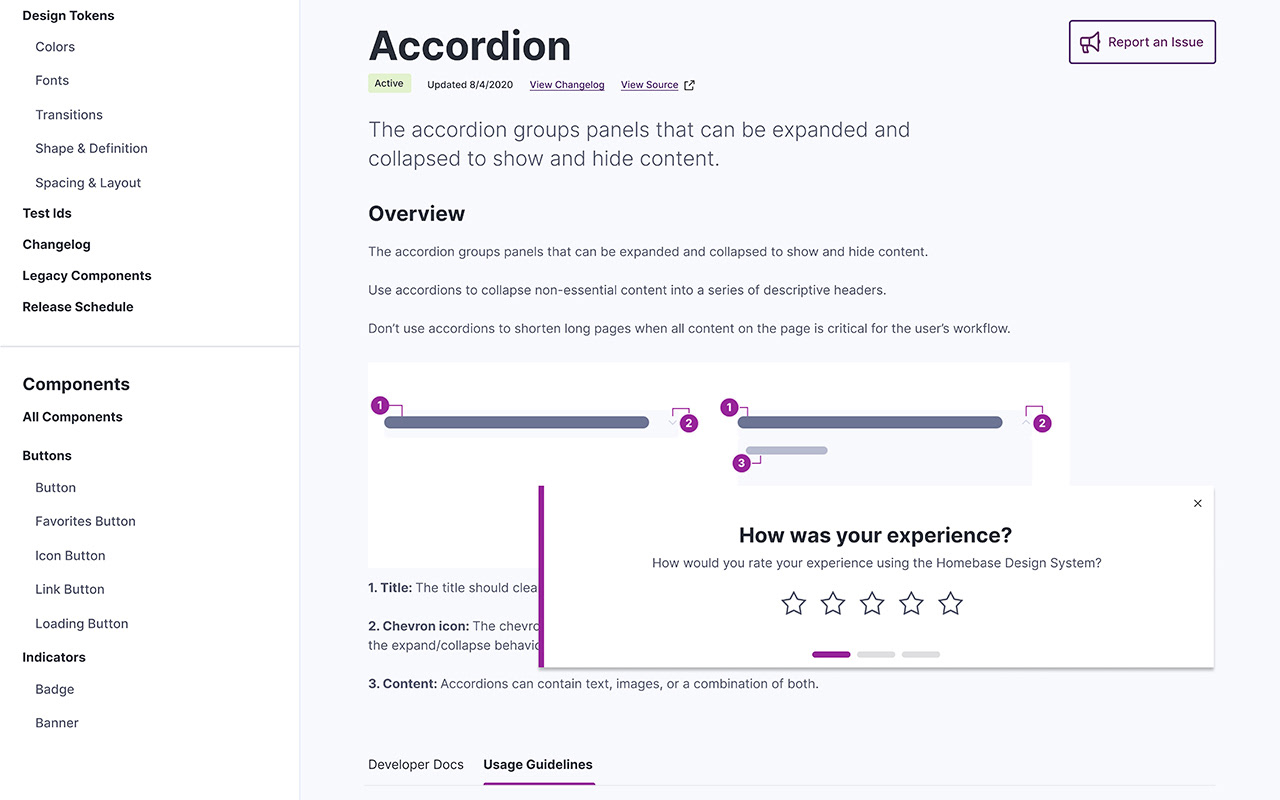
Task: Close the experience survey popup
Action: pos(1198,503)
